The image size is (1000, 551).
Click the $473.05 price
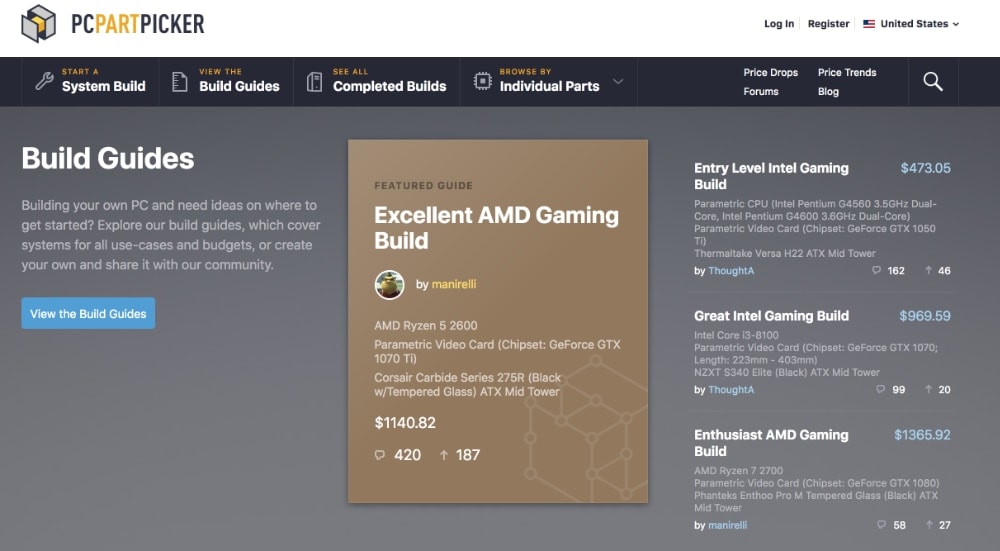click(x=925, y=168)
